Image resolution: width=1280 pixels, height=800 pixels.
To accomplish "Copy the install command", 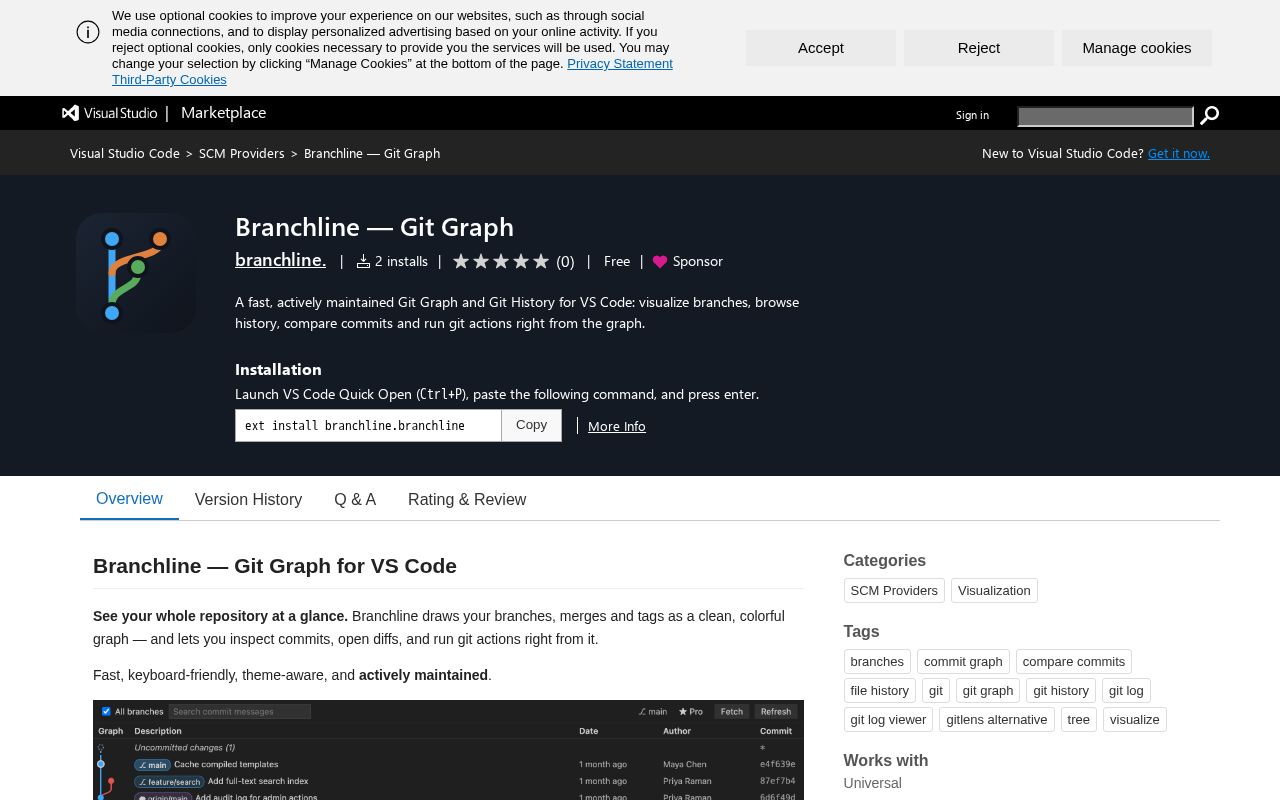I will (x=531, y=425).
